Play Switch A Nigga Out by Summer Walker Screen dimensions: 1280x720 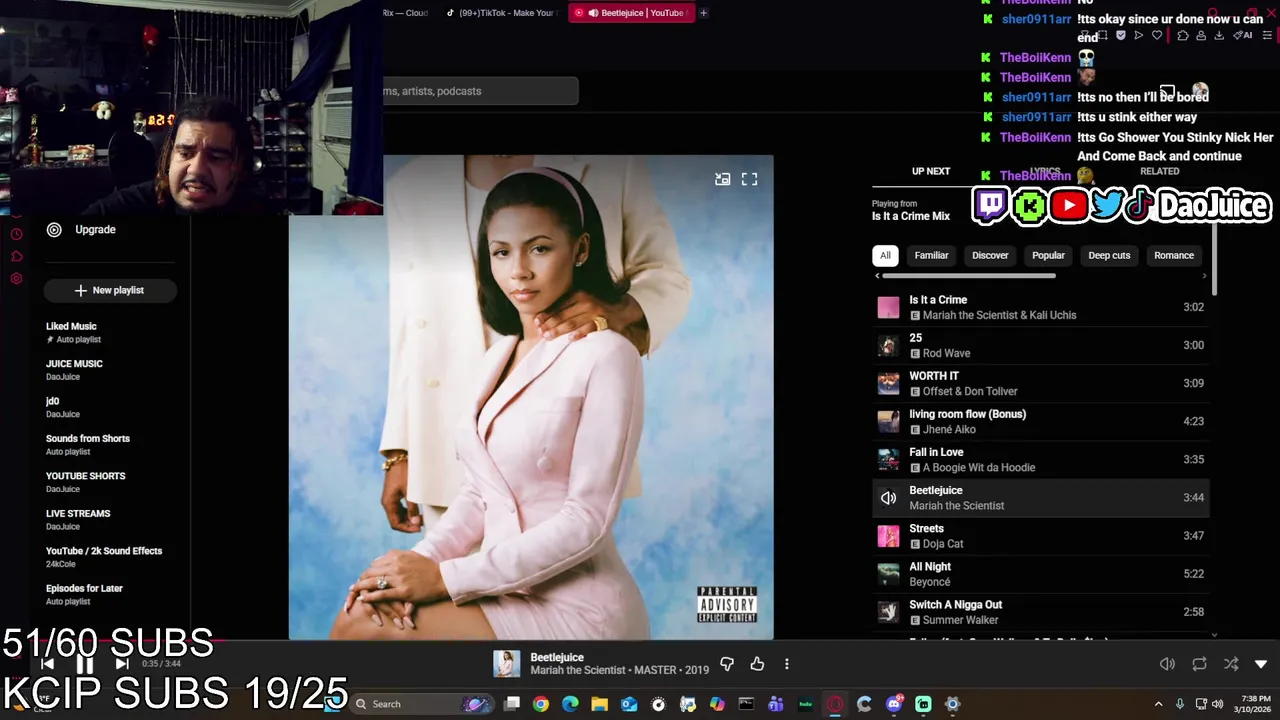[1040, 611]
